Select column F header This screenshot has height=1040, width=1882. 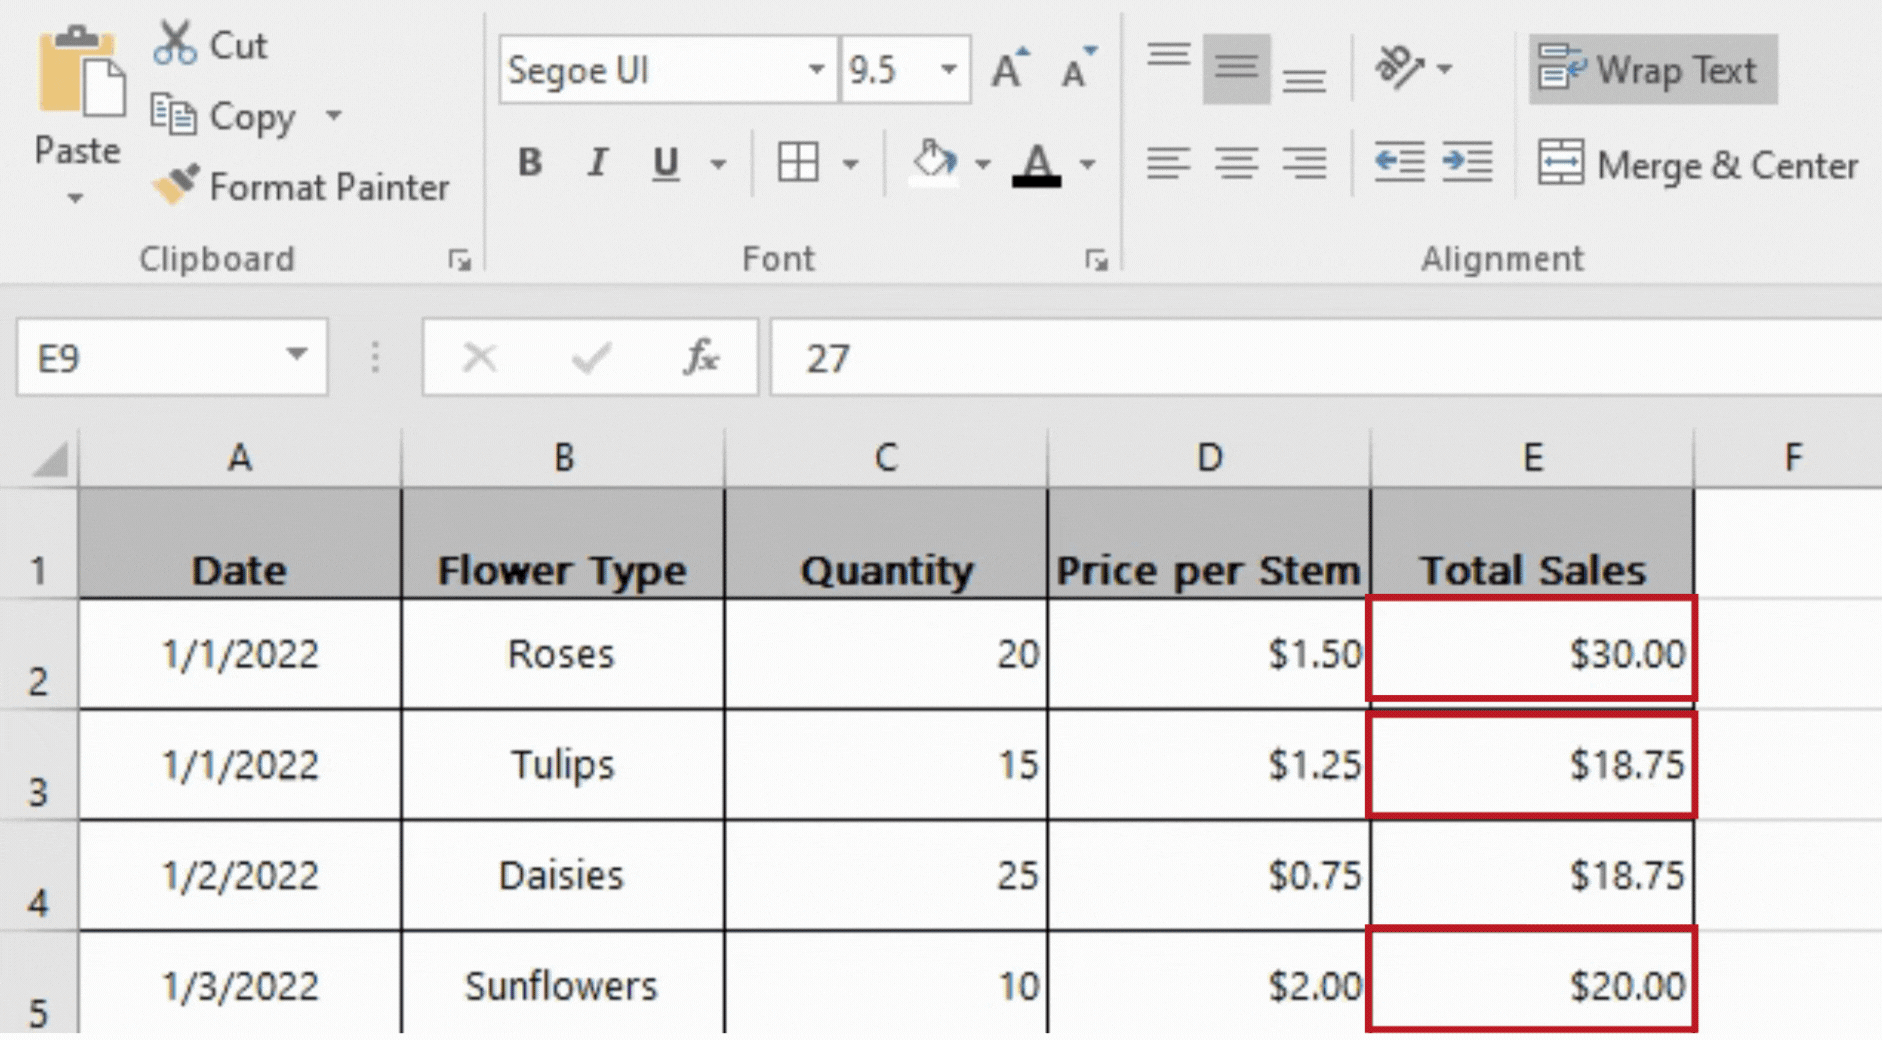click(x=1789, y=458)
